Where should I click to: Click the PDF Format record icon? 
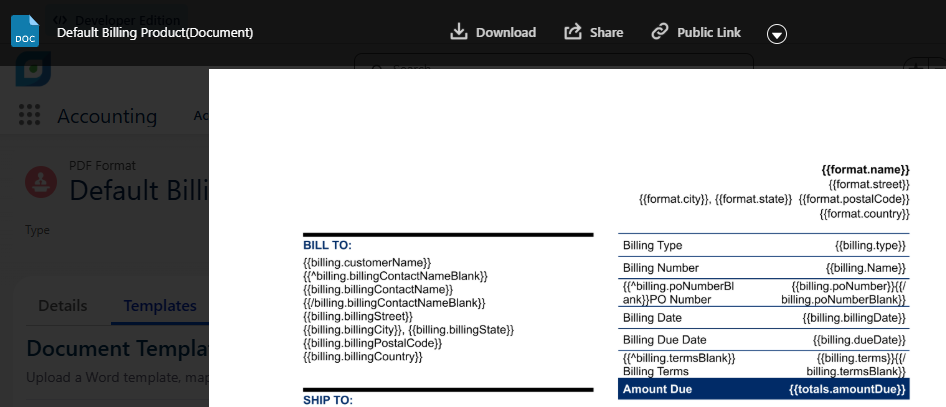[x=41, y=181]
